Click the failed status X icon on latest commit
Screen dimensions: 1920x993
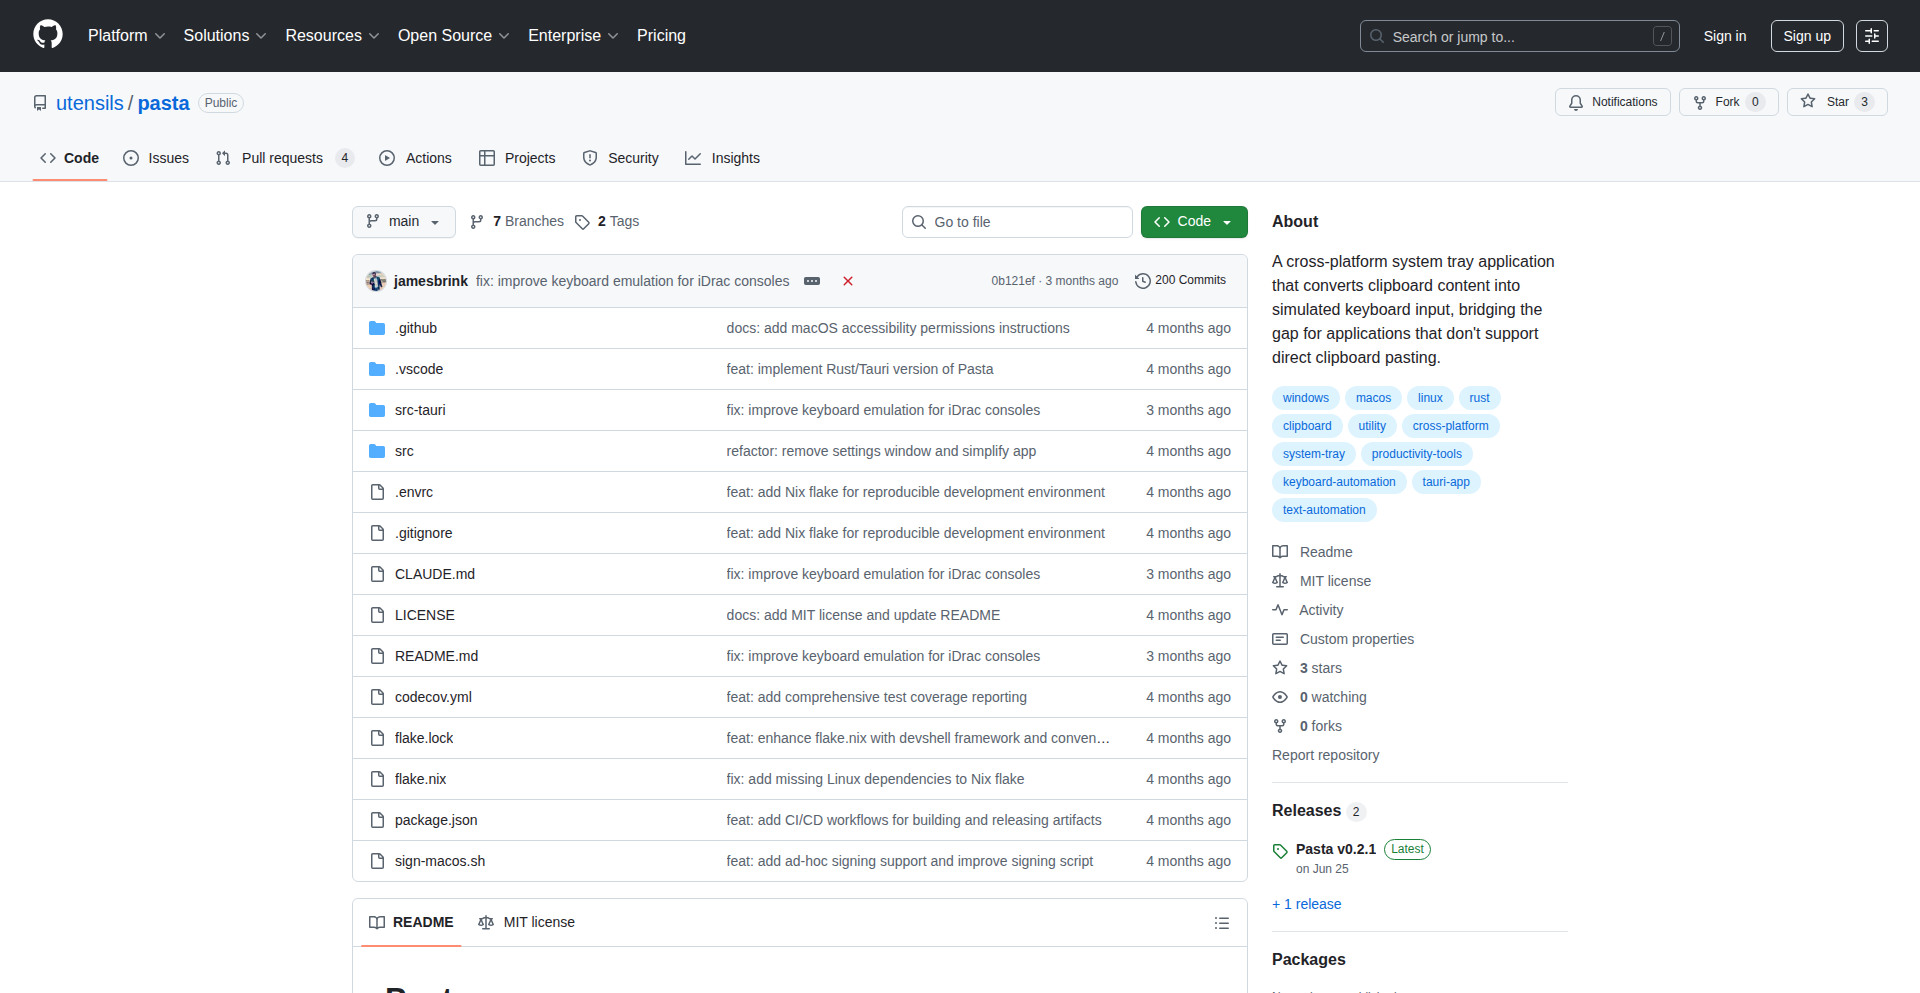click(848, 281)
